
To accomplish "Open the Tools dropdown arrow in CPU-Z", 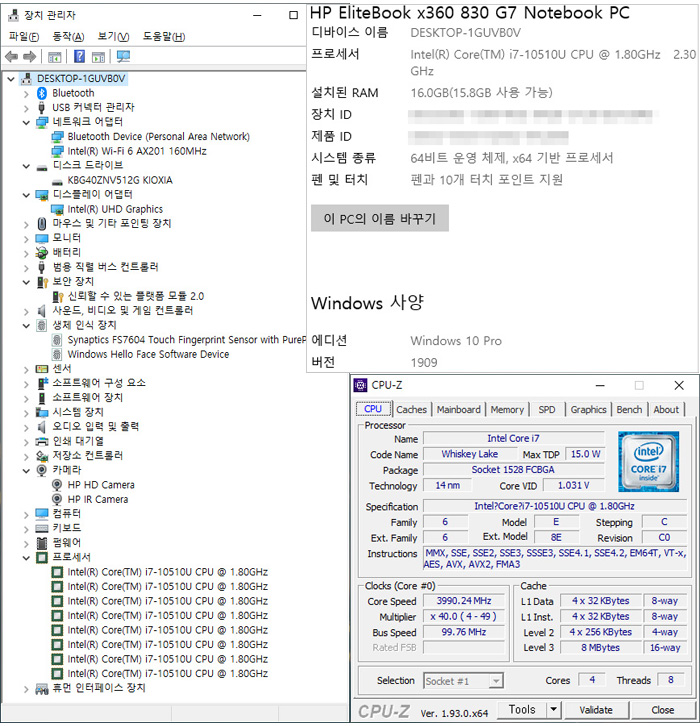I will pyautogui.click(x=553, y=709).
